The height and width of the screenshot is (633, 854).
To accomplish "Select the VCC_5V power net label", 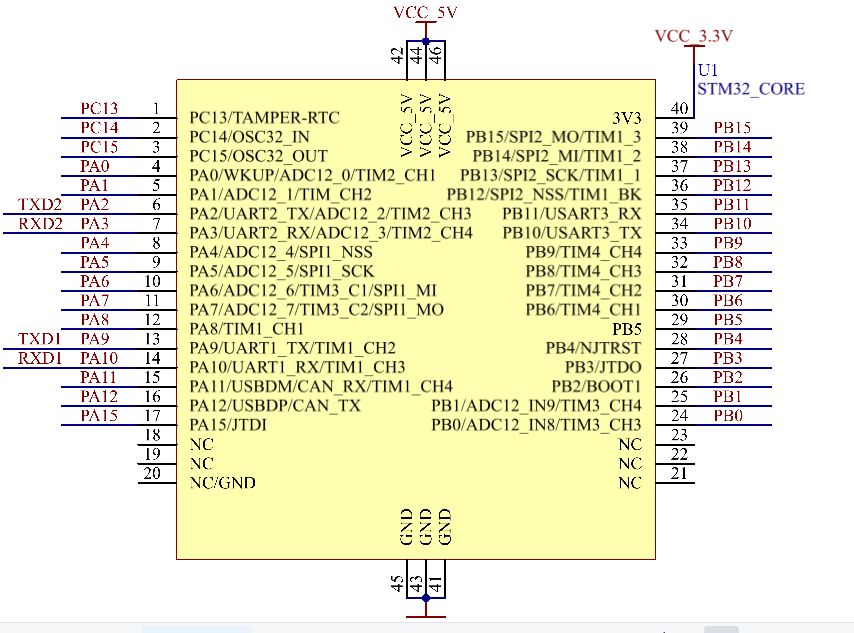I will (x=425, y=12).
